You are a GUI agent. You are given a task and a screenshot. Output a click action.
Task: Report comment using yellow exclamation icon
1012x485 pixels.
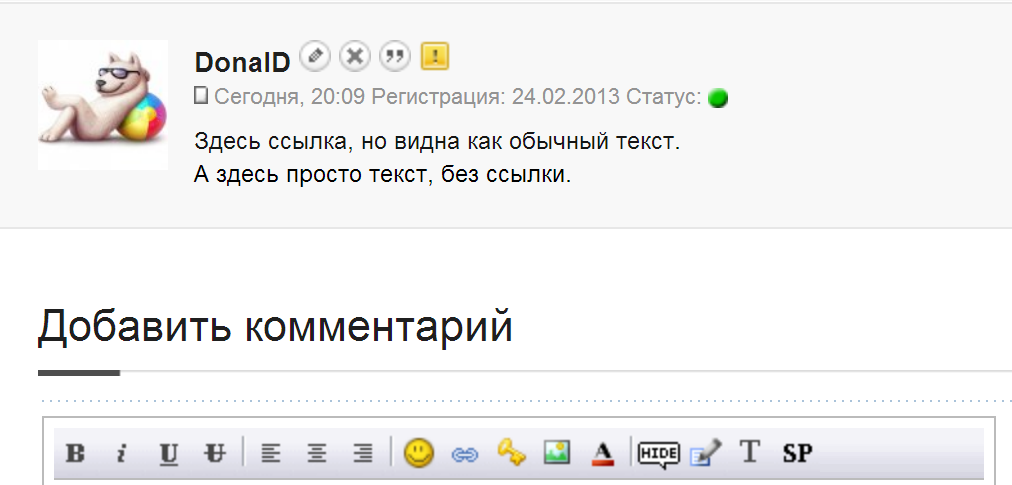tap(435, 57)
